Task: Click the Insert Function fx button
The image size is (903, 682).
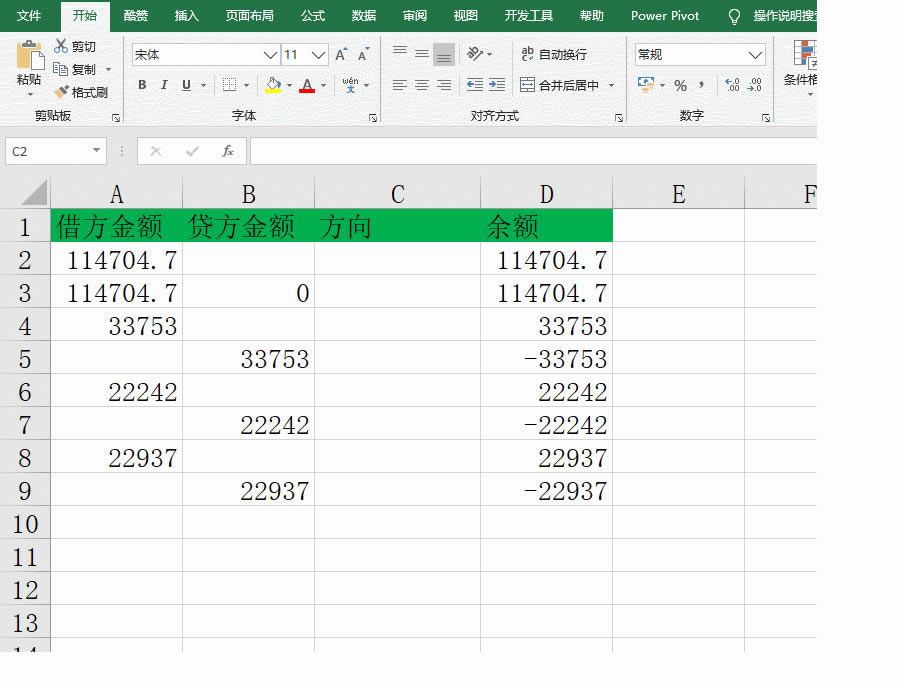Action: coord(228,151)
